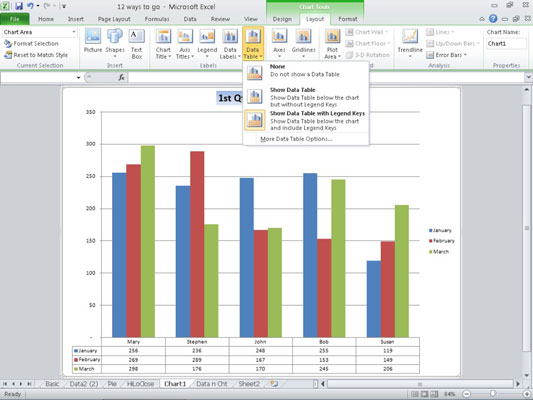The image size is (533, 400).
Task: Expand the Chart Area element dropdown
Action: coord(74,32)
